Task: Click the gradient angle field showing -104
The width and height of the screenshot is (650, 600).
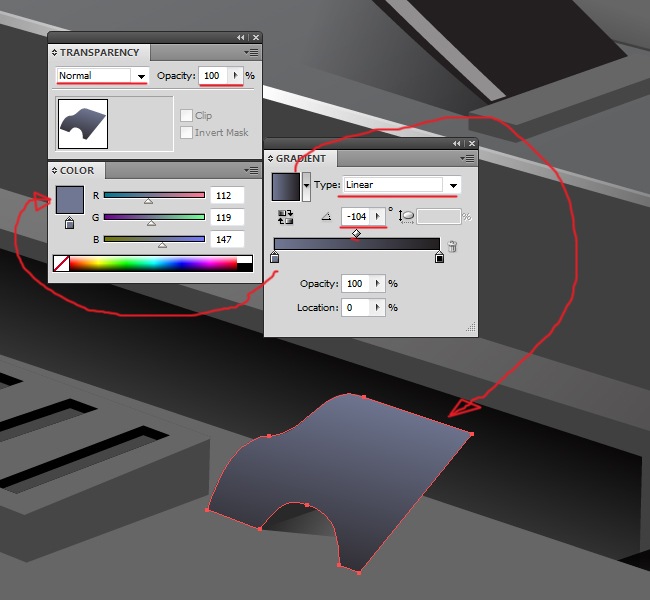Action: [x=357, y=216]
